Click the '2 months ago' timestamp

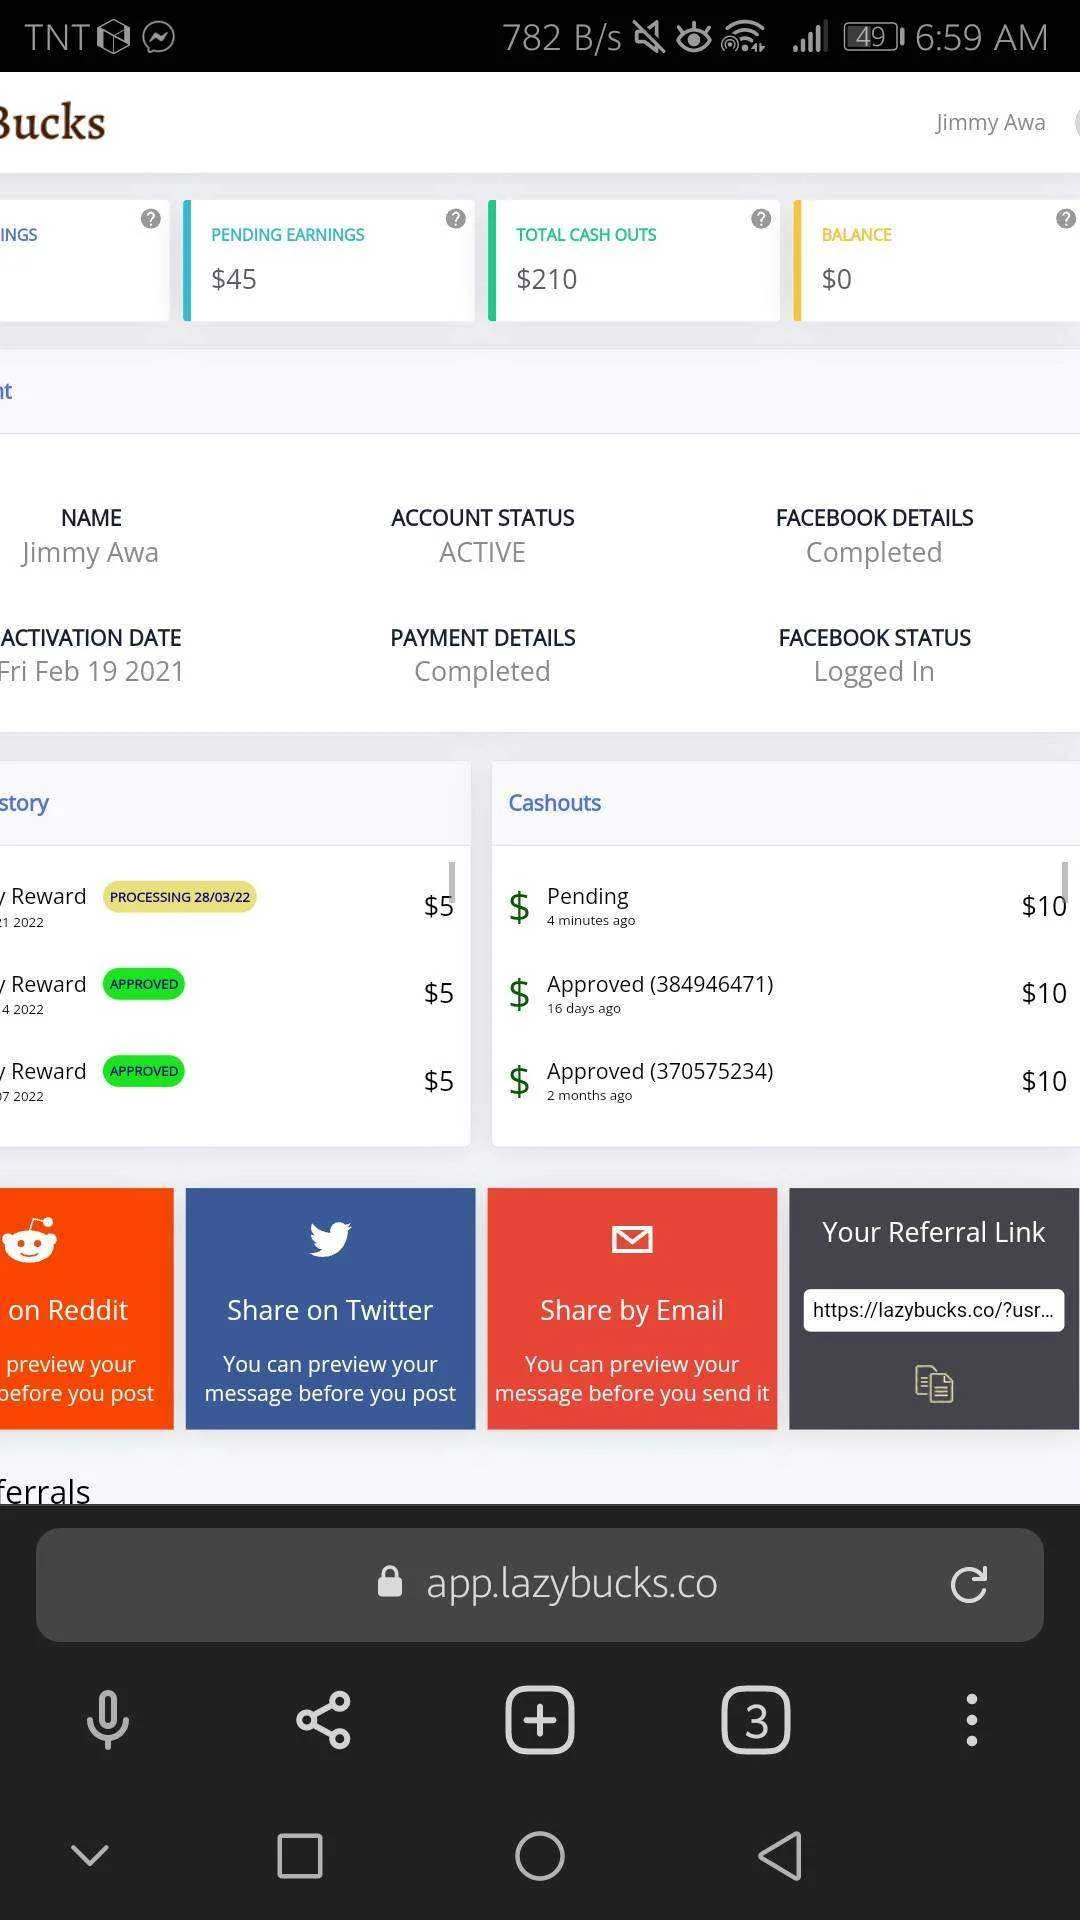pos(590,1095)
